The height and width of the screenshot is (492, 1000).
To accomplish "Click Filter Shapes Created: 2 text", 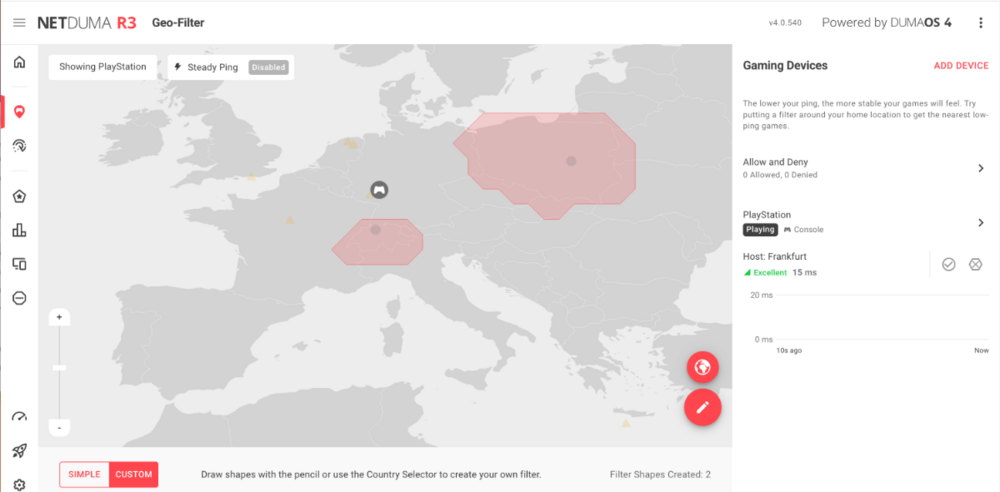I will pos(660,474).
